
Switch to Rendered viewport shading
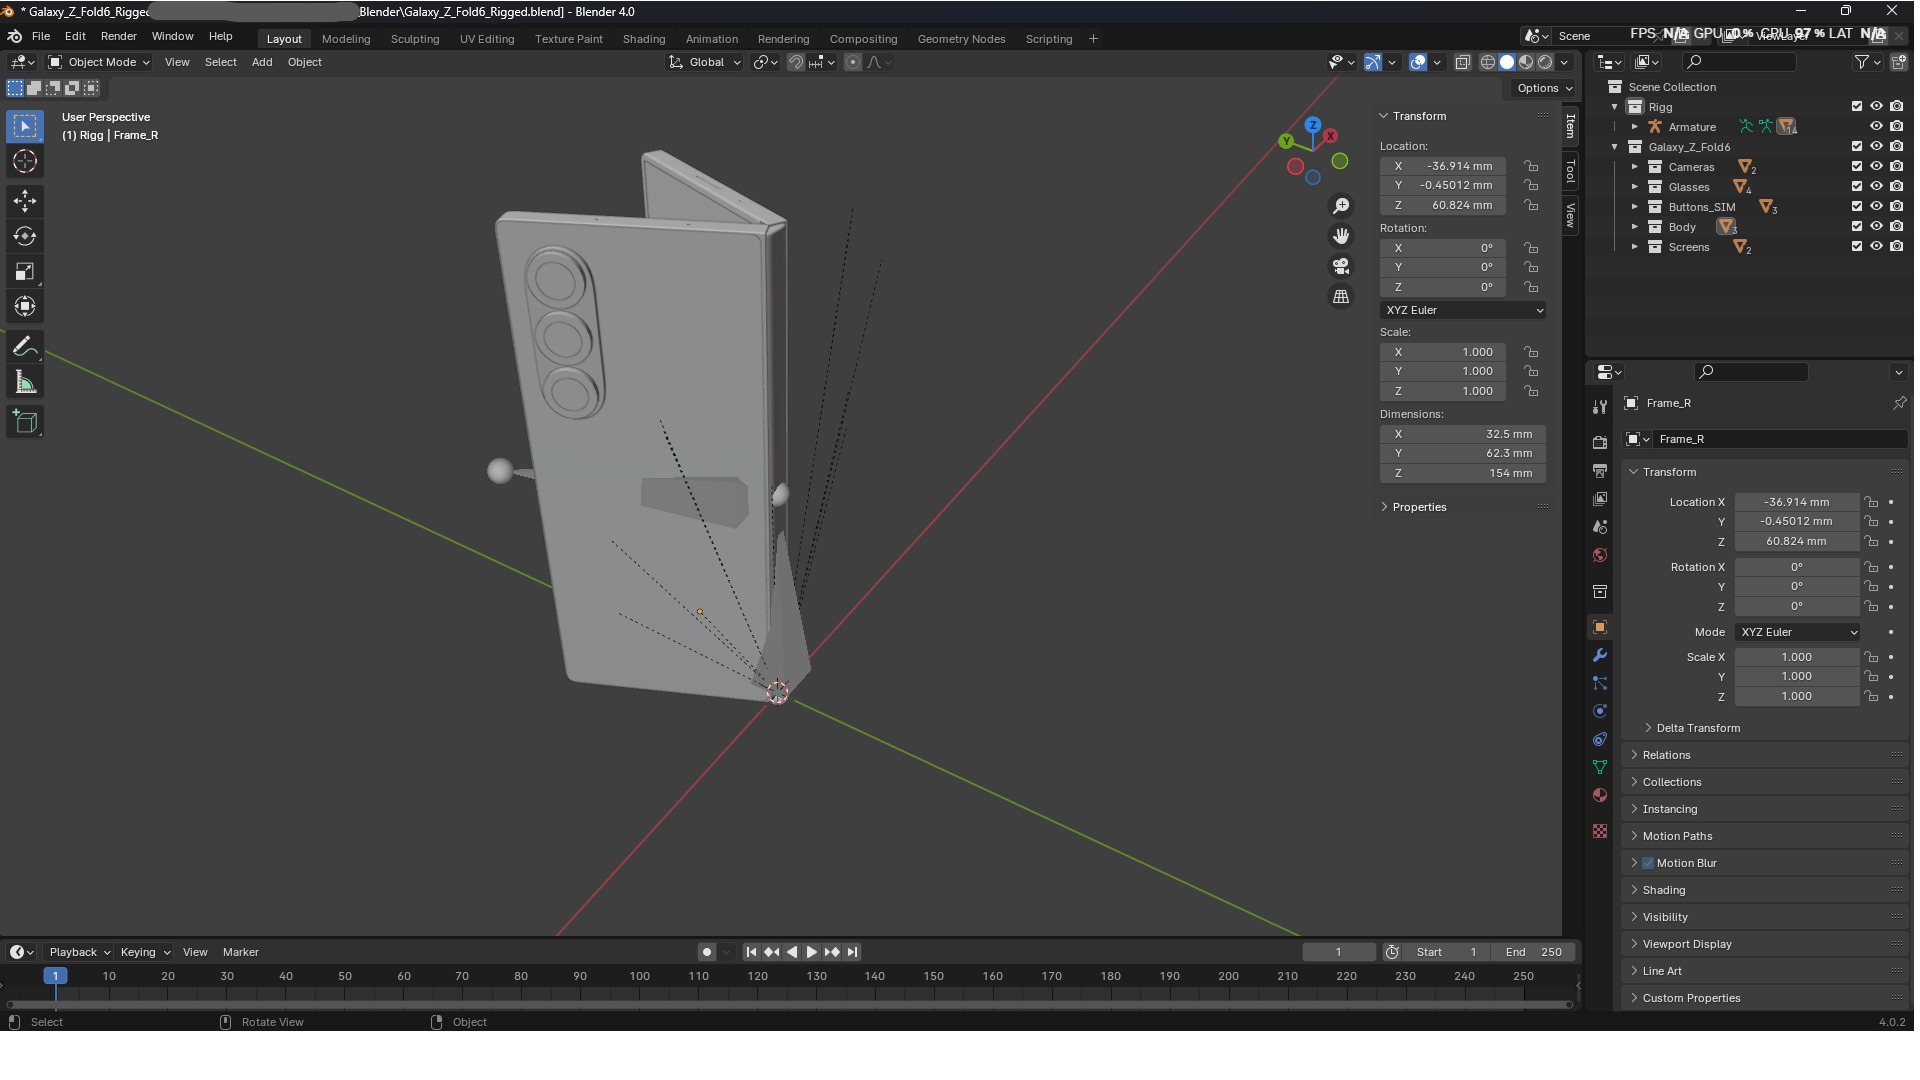tap(1545, 62)
